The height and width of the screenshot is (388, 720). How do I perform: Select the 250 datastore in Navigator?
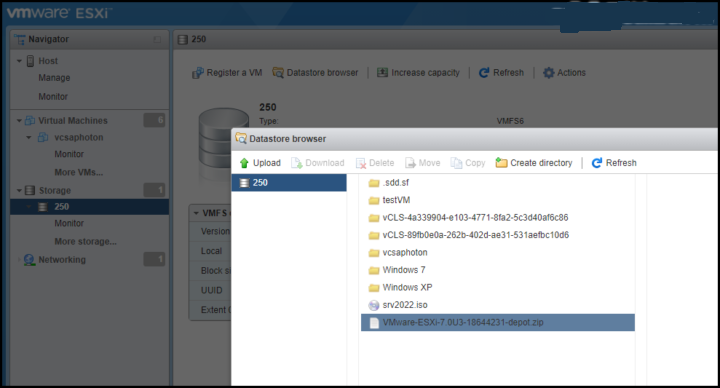pyautogui.click(x=90, y=207)
